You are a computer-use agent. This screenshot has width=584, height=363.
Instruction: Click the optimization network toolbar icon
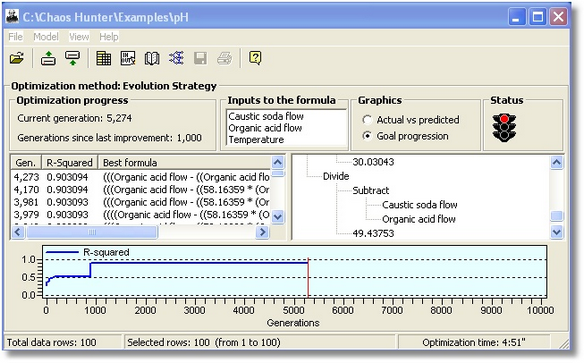(x=176, y=58)
